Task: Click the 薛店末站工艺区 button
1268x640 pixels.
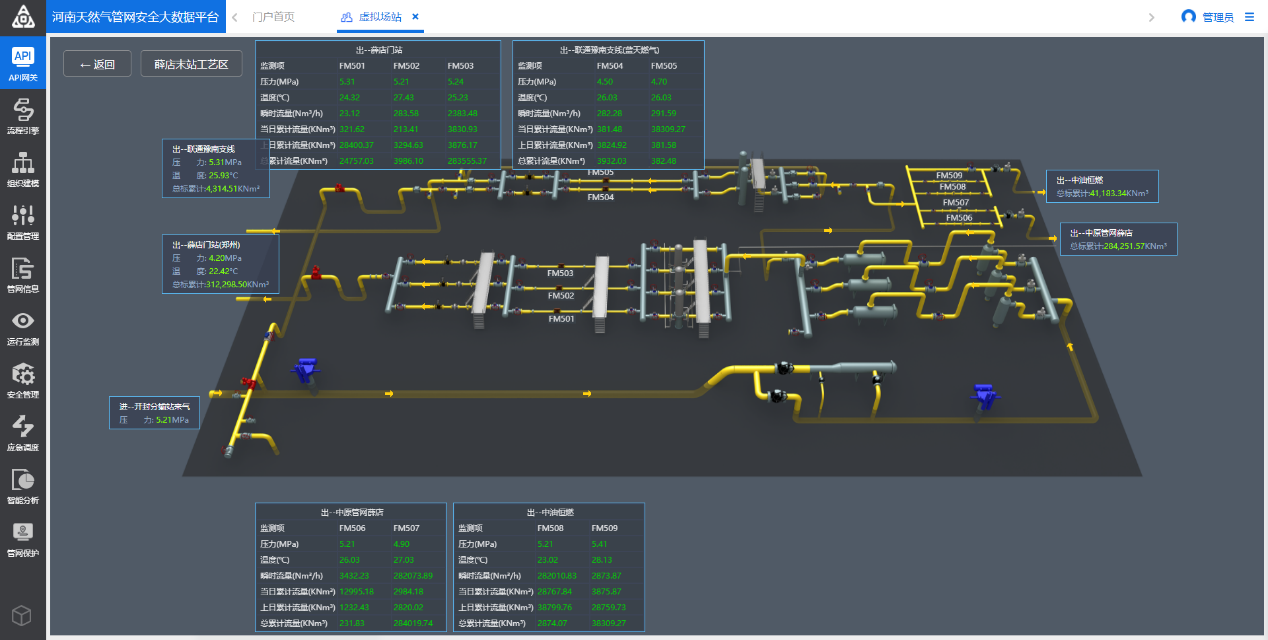Action: [191, 64]
